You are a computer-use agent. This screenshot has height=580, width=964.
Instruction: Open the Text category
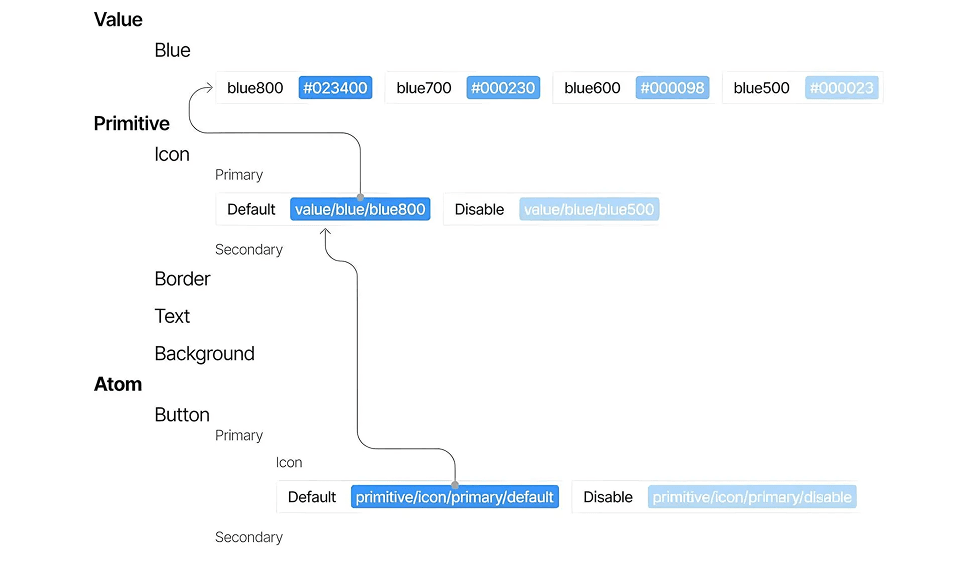point(172,316)
